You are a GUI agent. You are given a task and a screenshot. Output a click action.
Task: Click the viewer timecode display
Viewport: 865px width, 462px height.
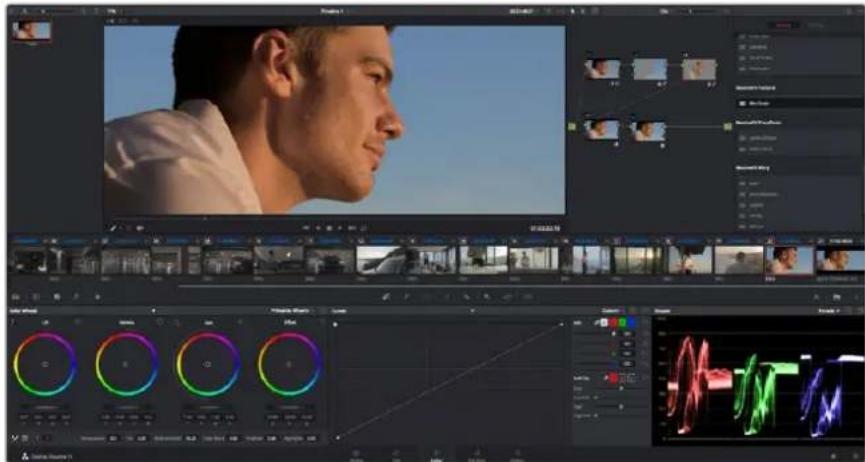pyautogui.click(x=545, y=228)
